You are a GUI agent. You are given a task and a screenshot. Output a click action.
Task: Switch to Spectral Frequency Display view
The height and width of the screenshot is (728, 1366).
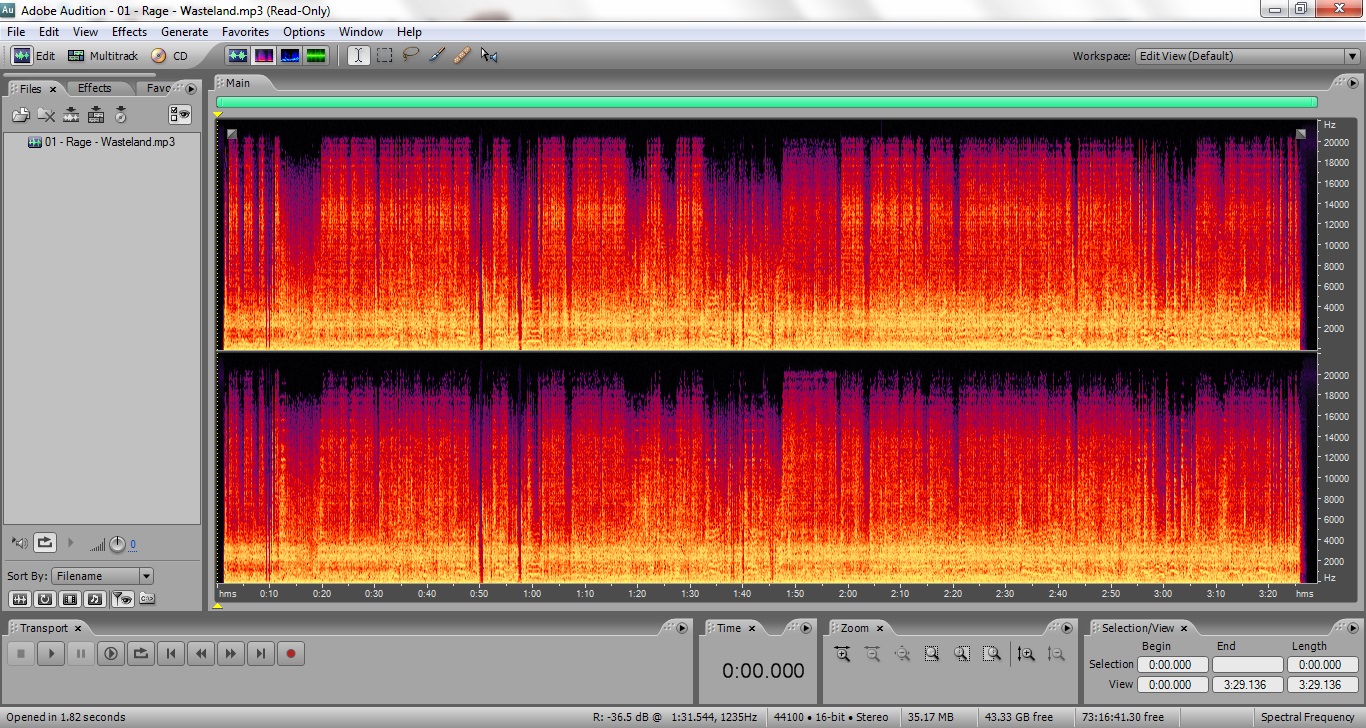[264, 56]
